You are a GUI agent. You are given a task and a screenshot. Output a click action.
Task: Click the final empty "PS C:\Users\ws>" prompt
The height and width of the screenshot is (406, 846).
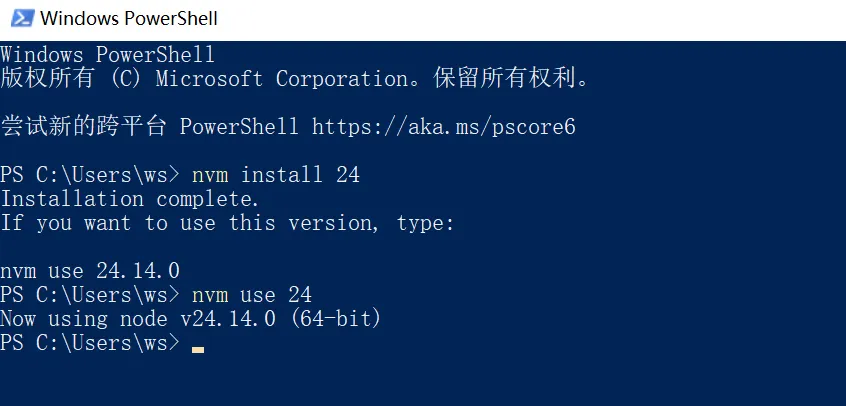(x=91, y=343)
